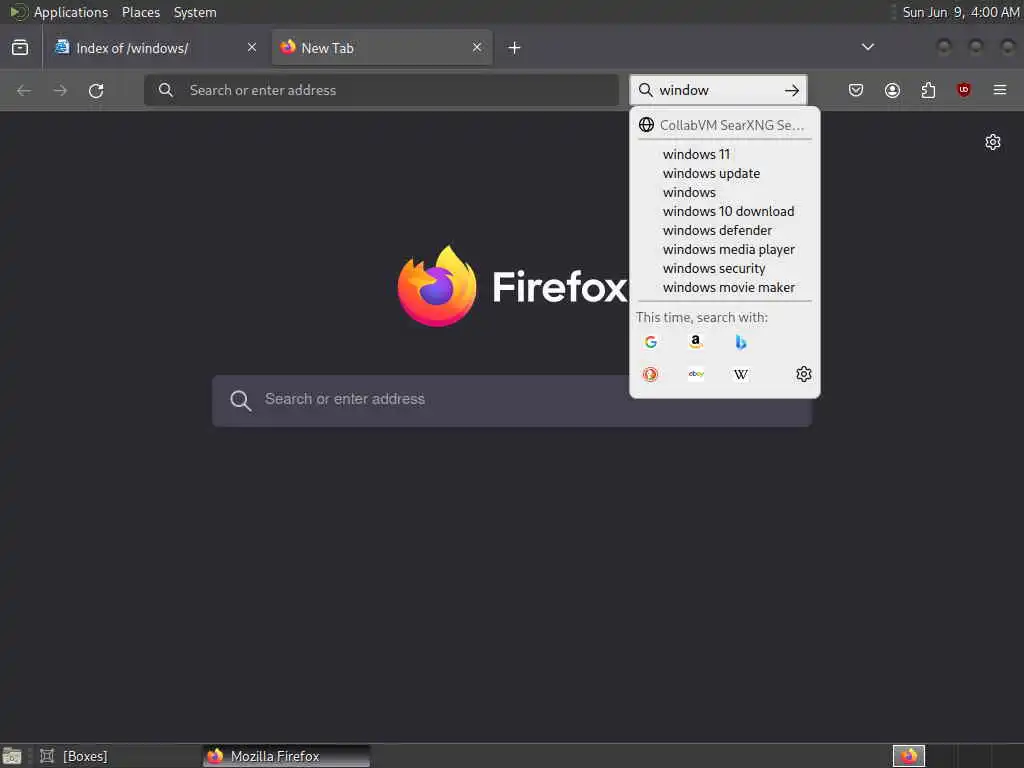Select the New Tab tab

pyautogui.click(x=382, y=48)
